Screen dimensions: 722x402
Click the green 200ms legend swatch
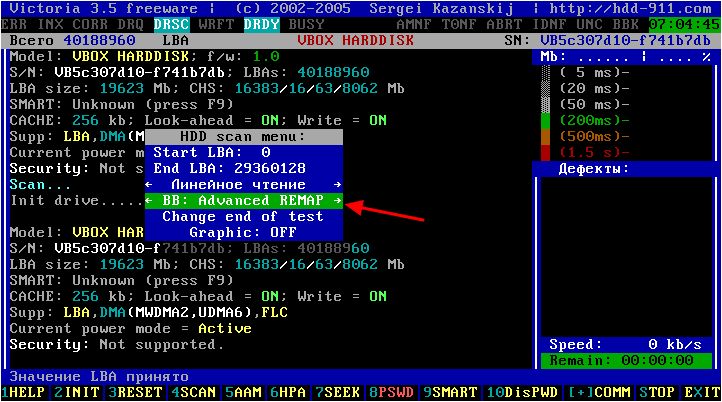546,121
